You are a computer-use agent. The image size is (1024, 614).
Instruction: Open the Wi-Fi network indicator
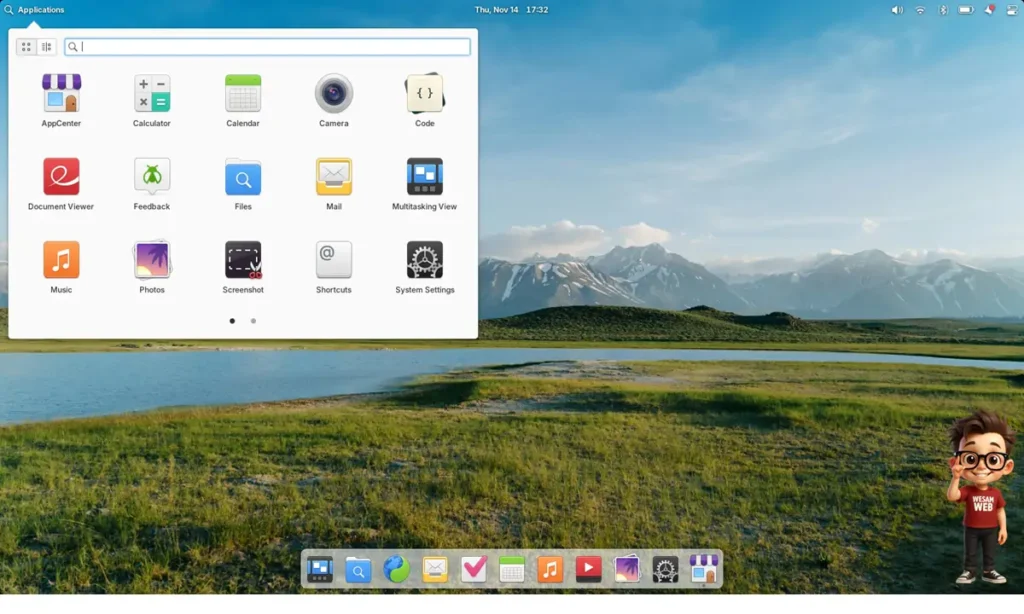(920, 10)
